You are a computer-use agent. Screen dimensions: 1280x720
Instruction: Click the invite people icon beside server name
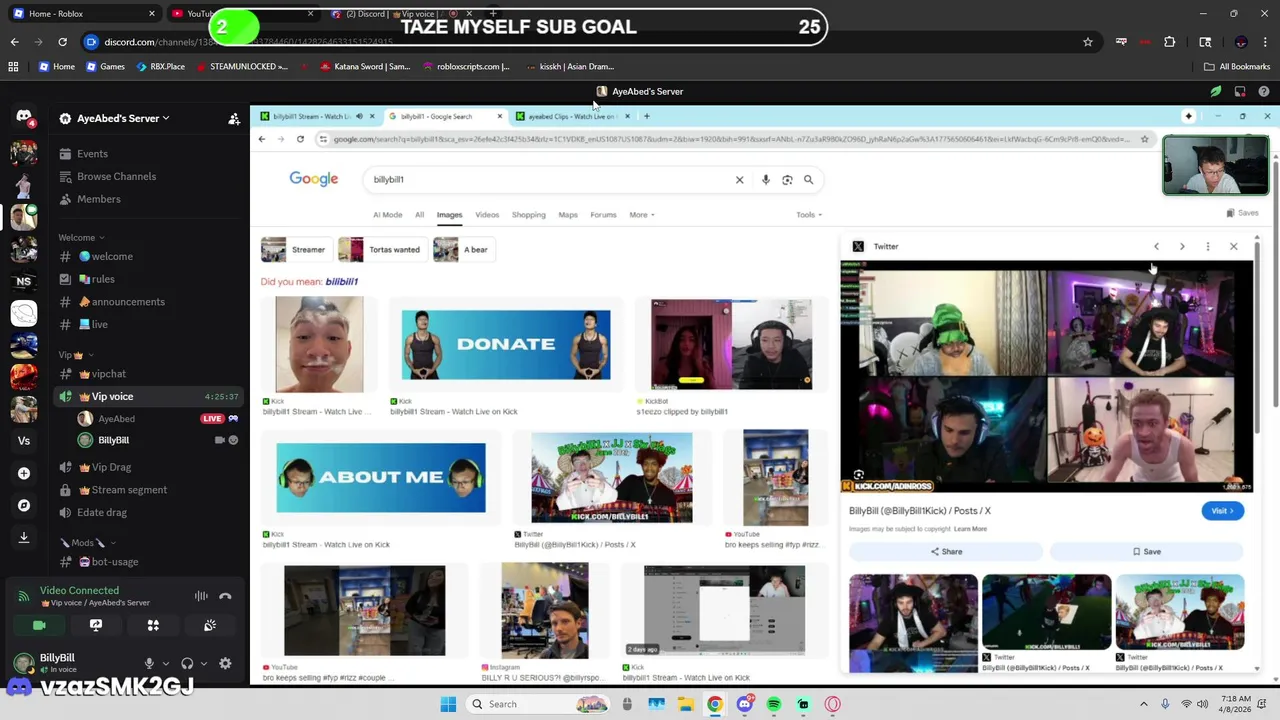pos(234,118)
